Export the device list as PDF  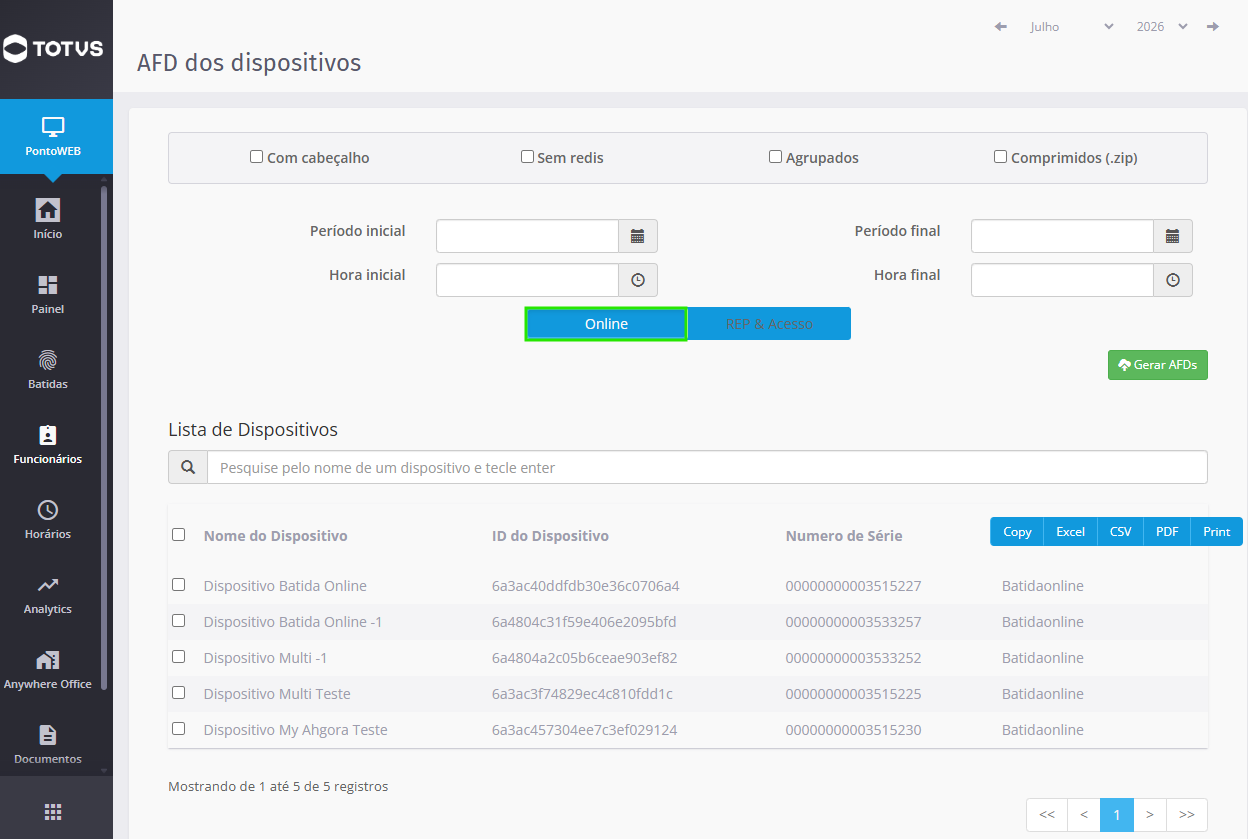[x=1167, y=532]
